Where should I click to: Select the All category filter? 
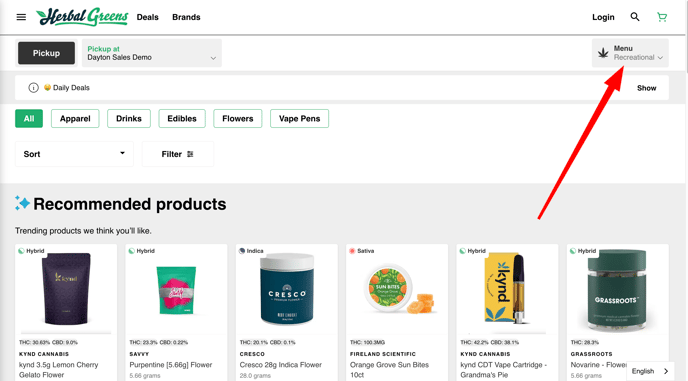coord(29,119)
